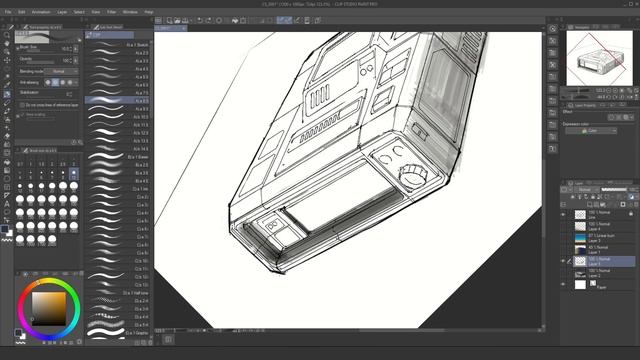Open the Edit menu
640x360 pixels.
click(22, 12)
